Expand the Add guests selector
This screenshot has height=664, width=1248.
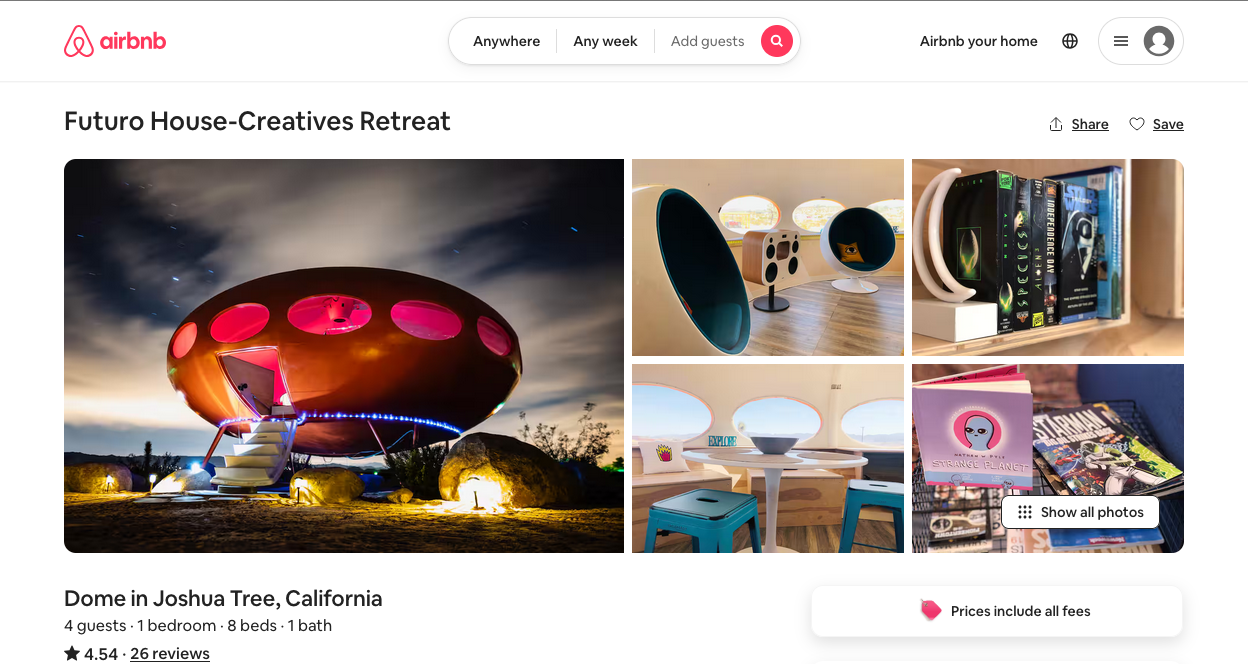[x=708, y=41]
